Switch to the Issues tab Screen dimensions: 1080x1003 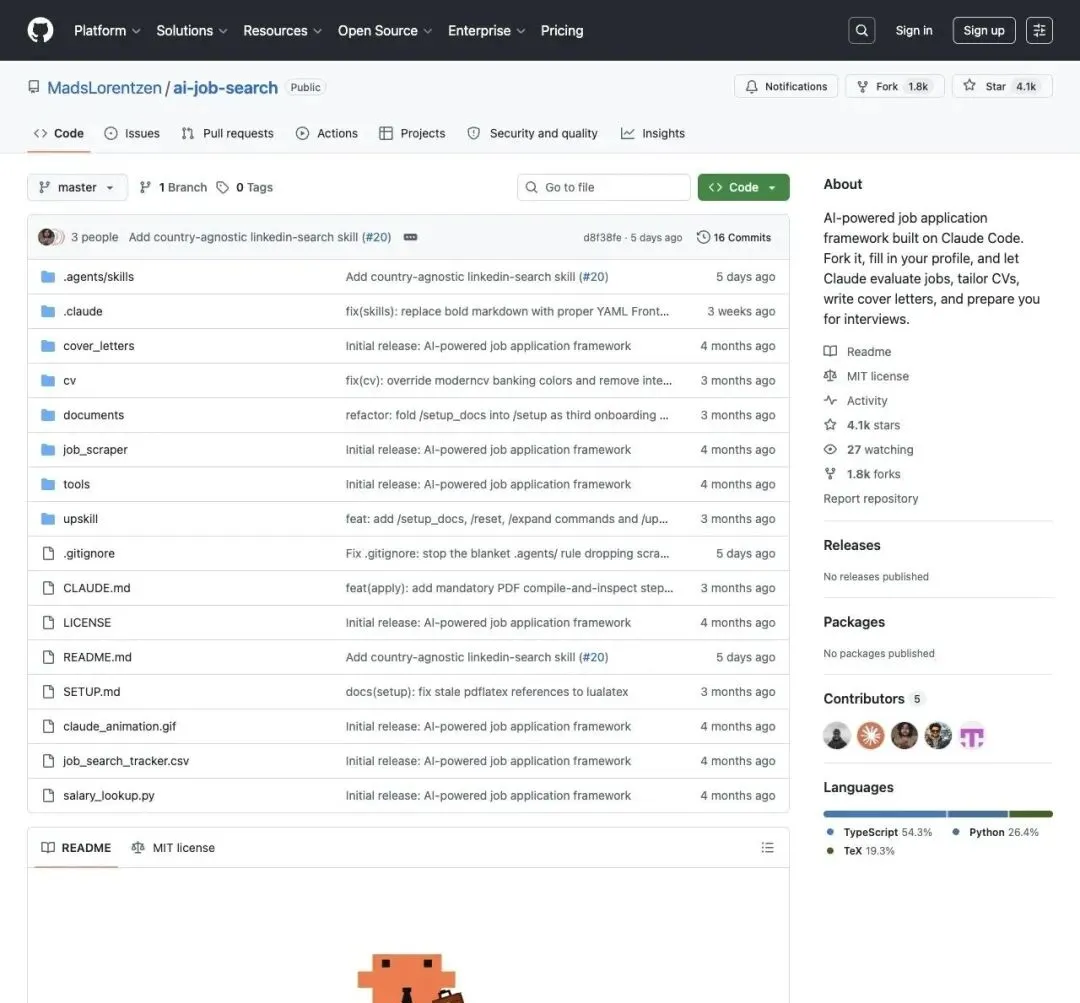[132, 134]
